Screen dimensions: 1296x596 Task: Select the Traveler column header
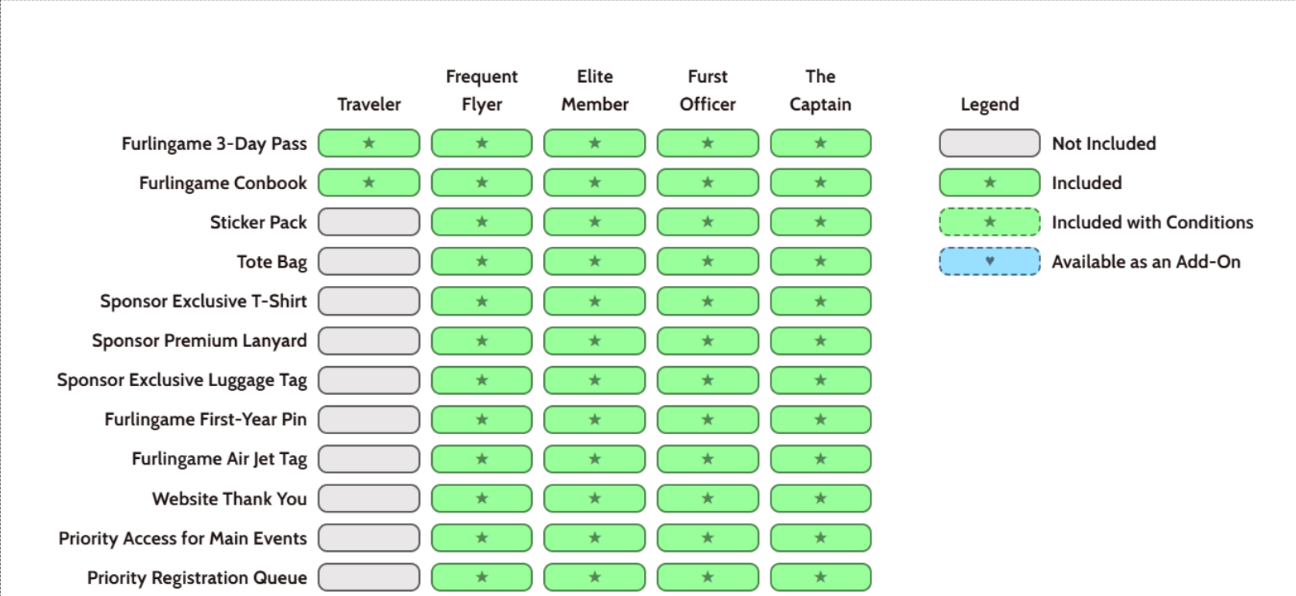[x=369, y=105]
